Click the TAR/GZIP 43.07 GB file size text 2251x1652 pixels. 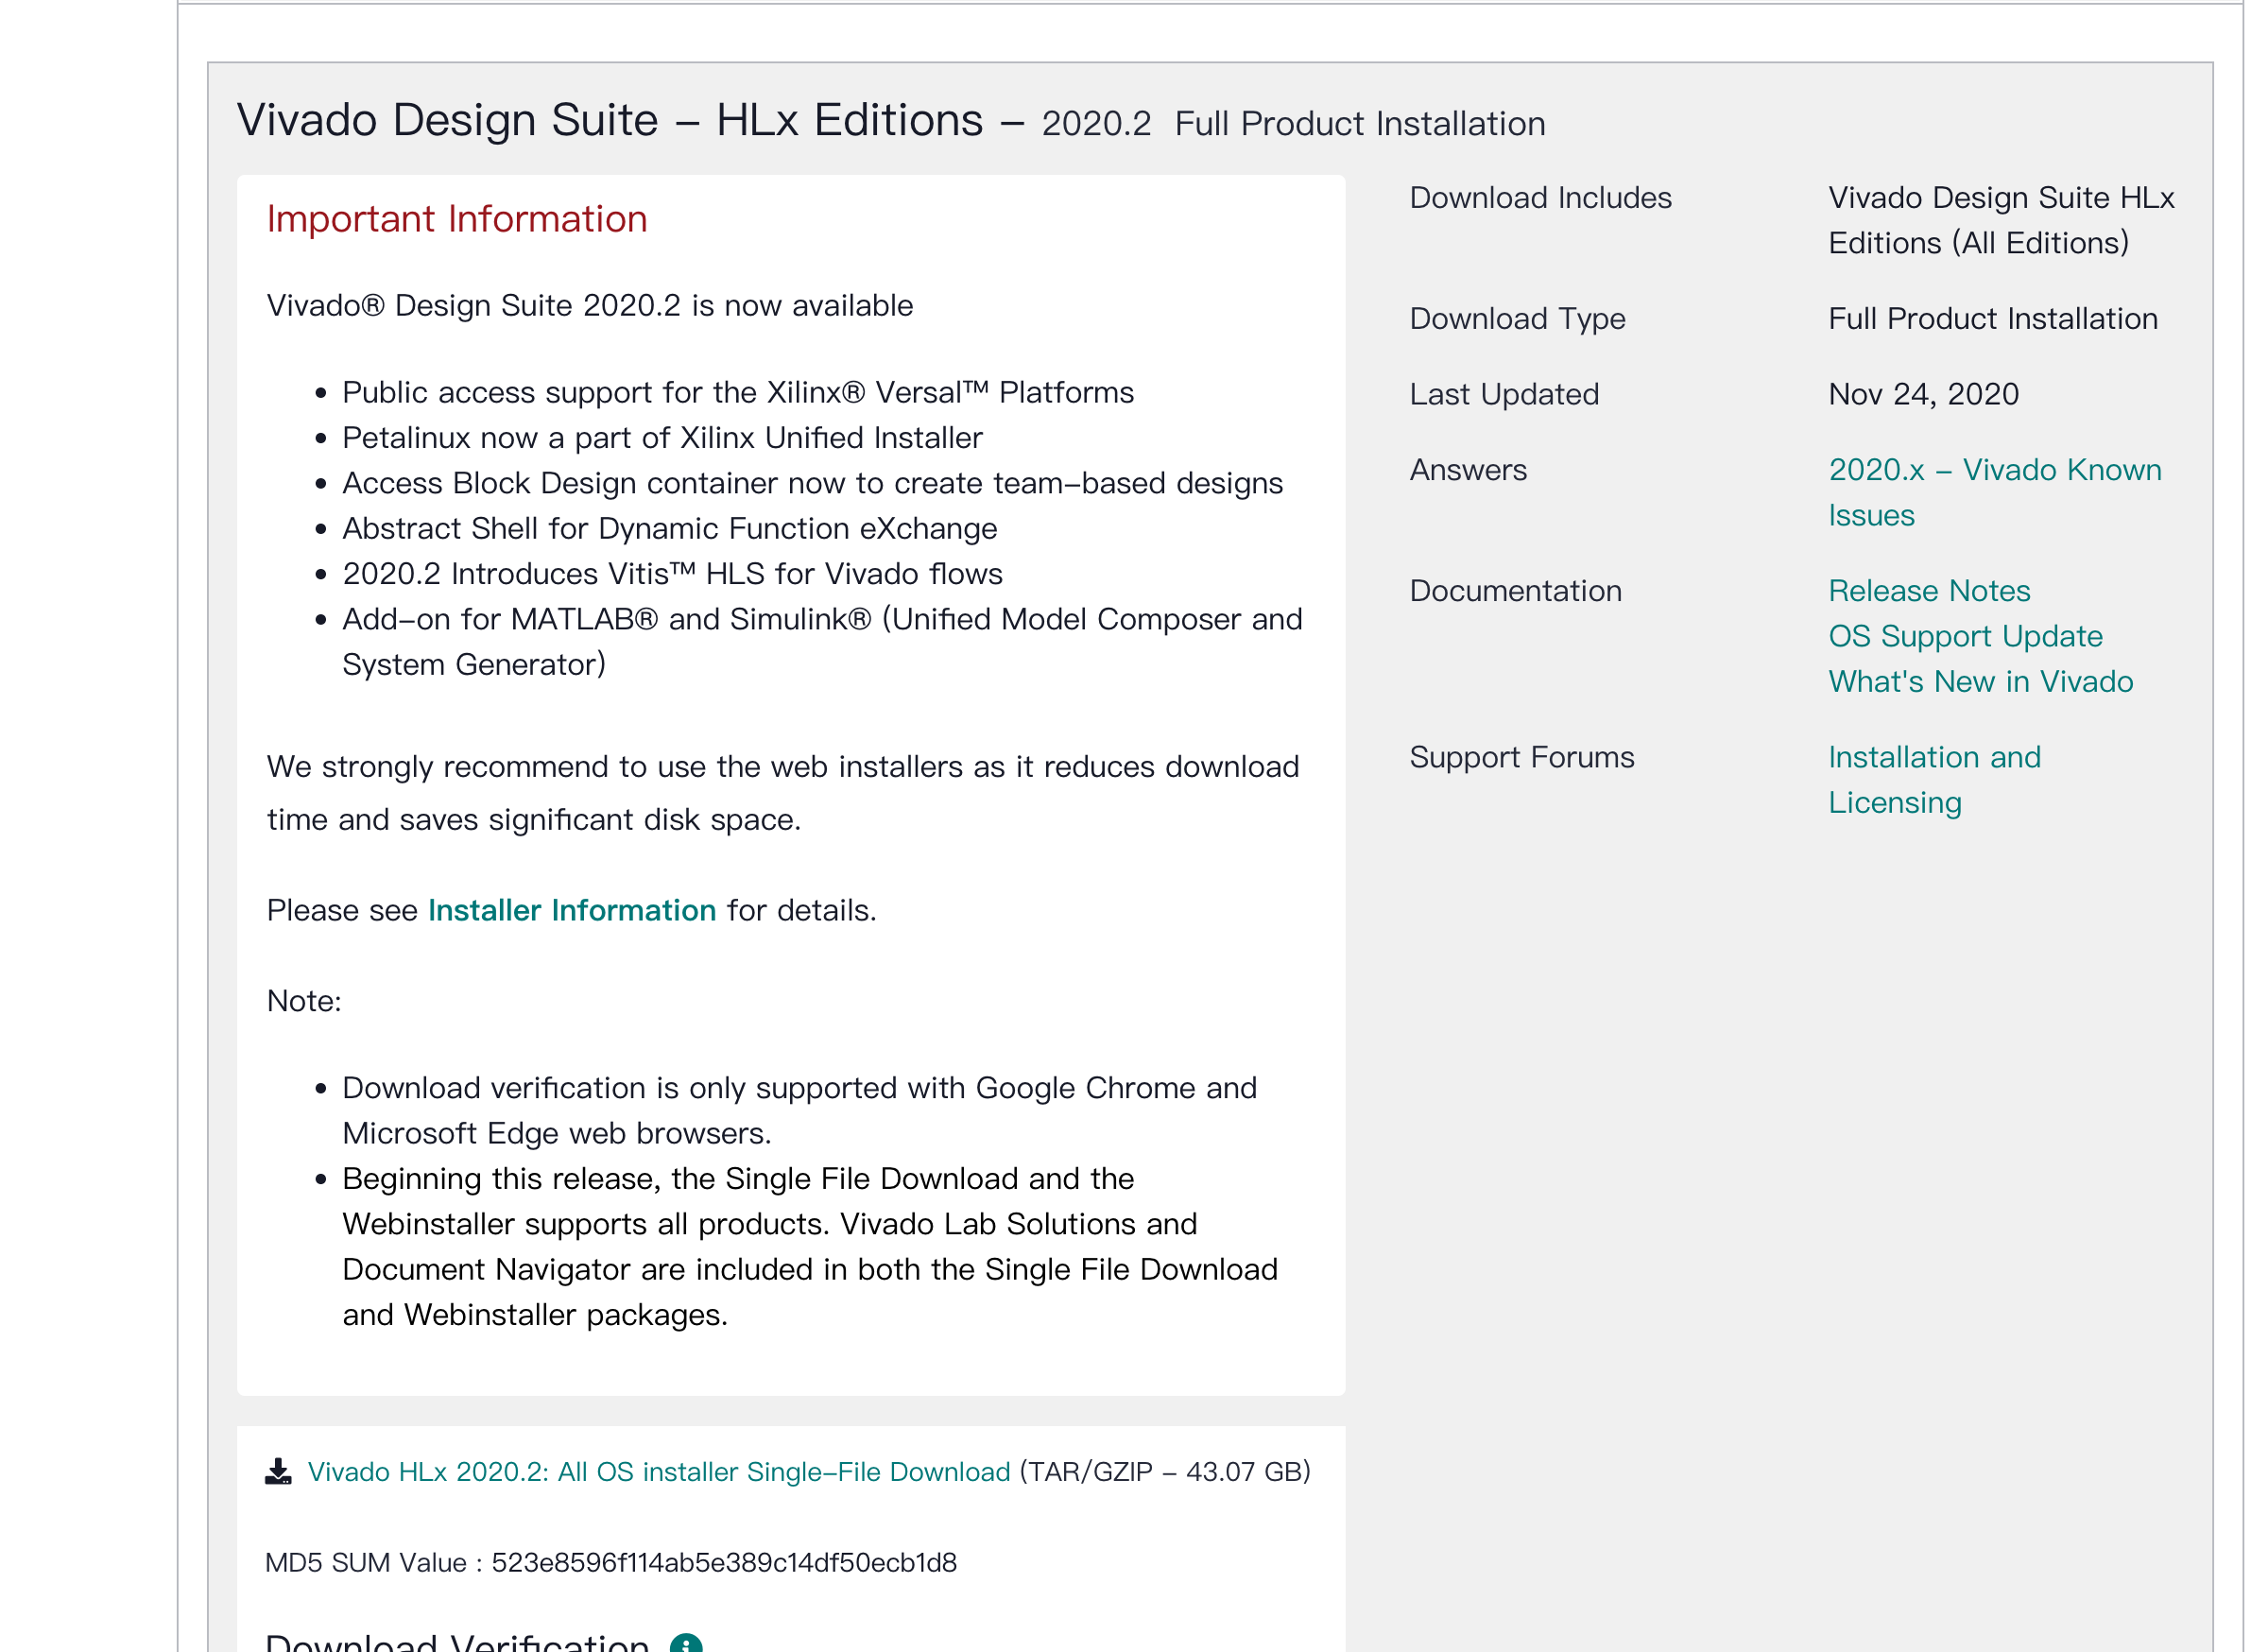[1165, 1472]
